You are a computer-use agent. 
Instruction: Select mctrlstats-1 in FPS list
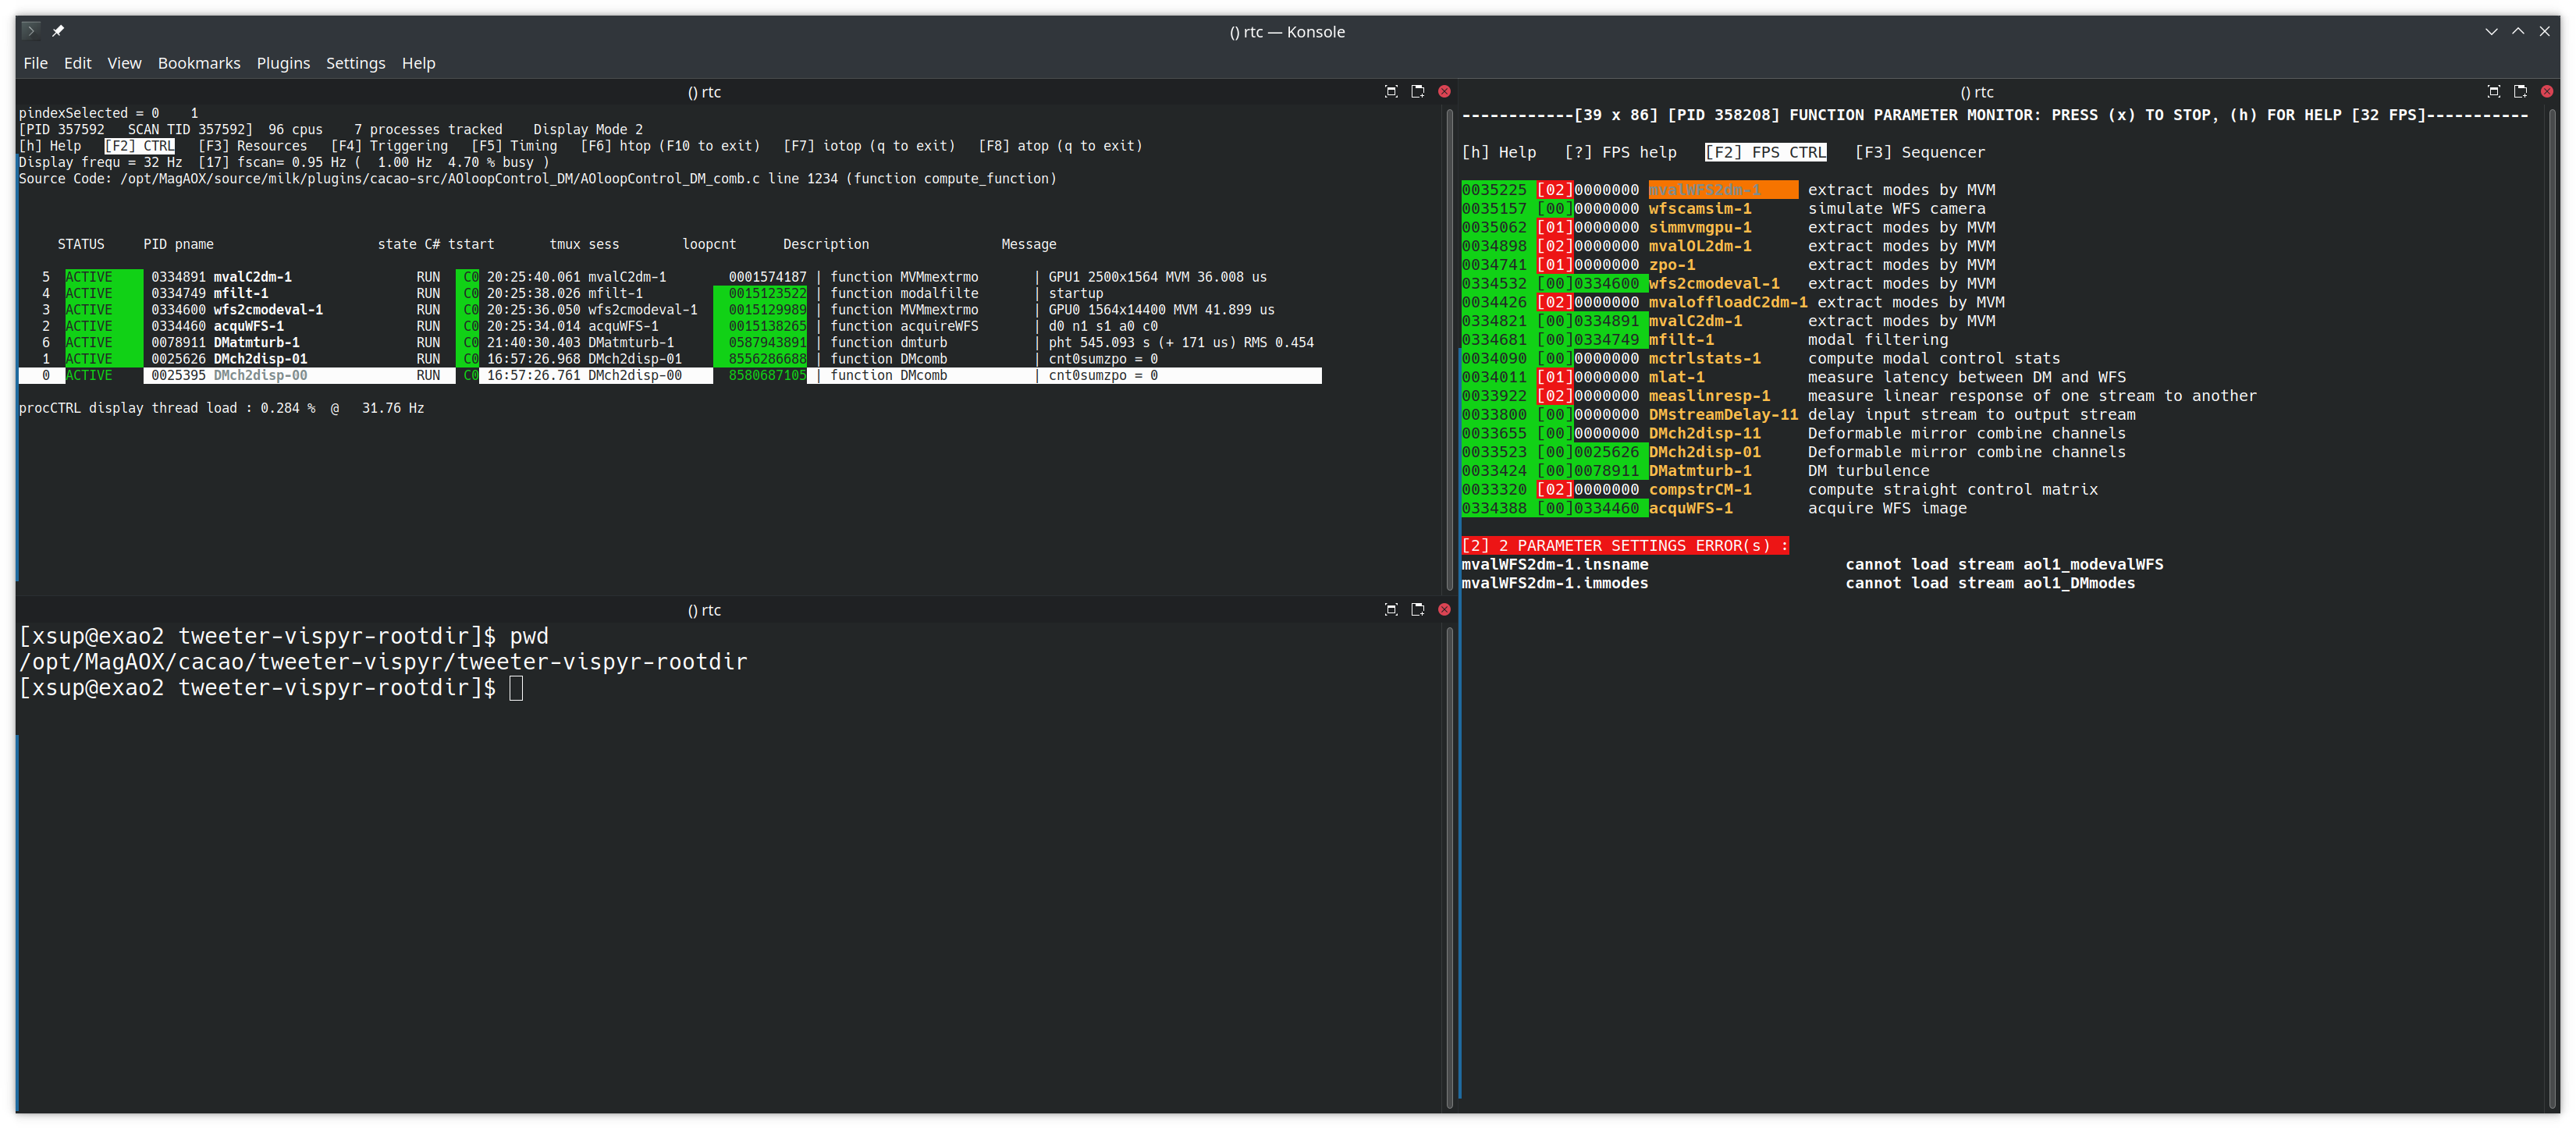click(1705, 358)
